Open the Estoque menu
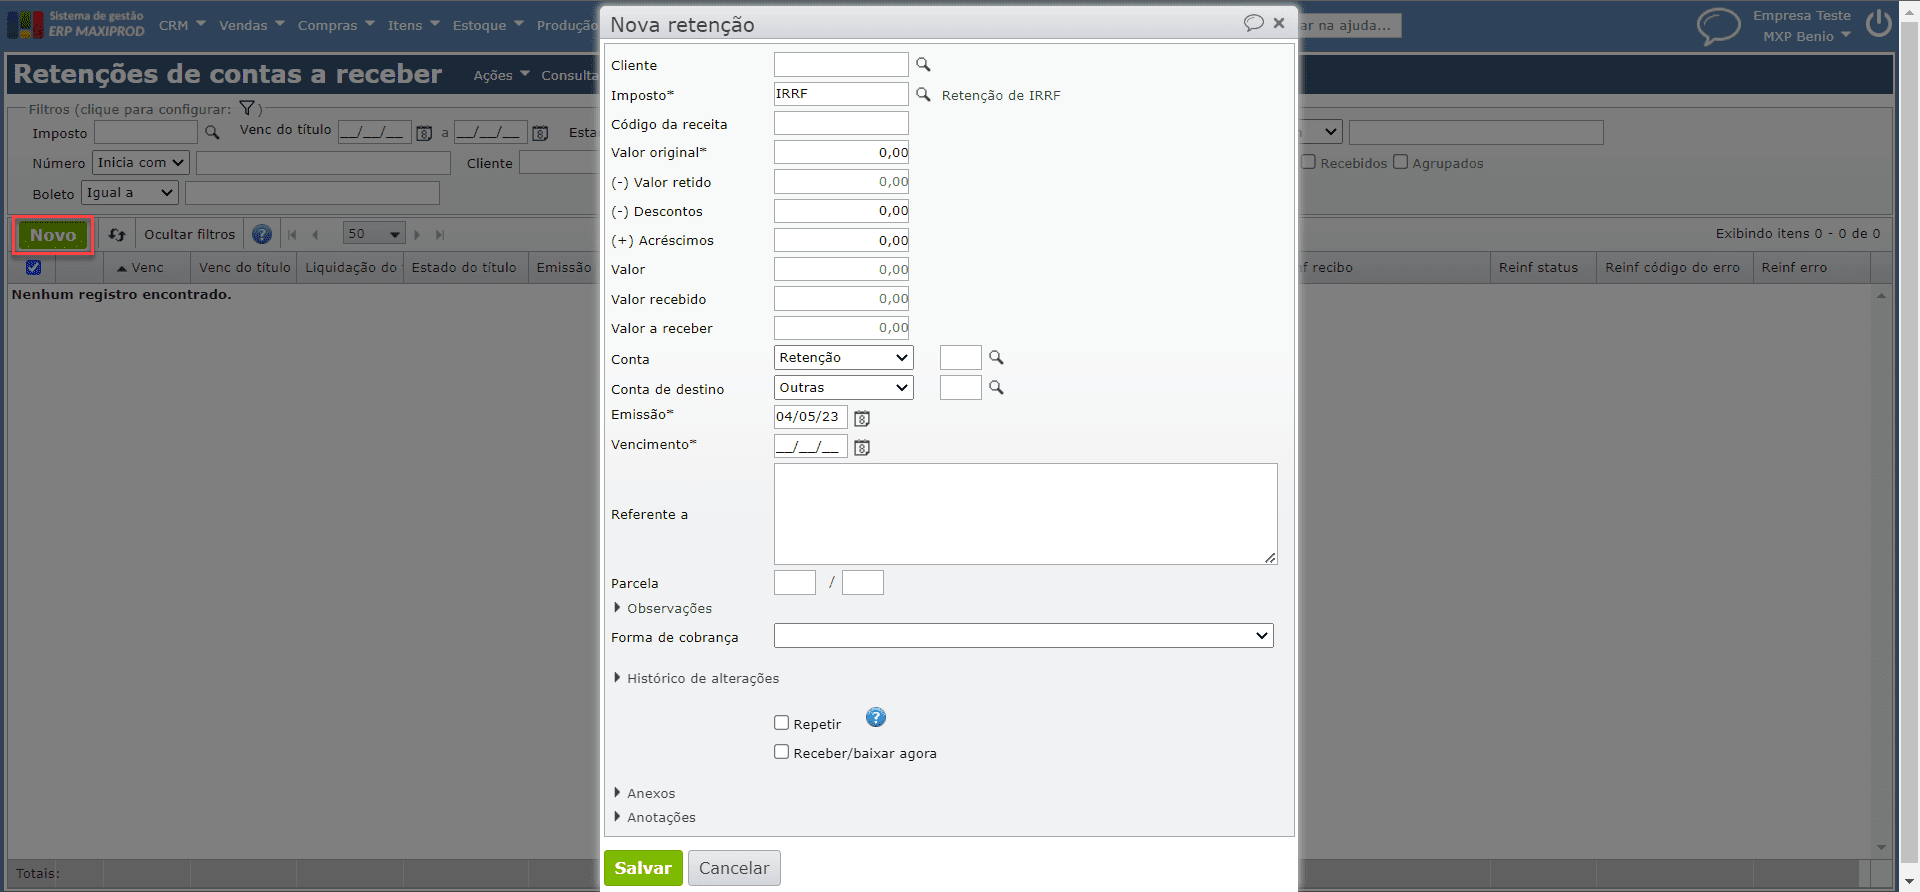1920x892 pixels. click(x=488, y=25)
